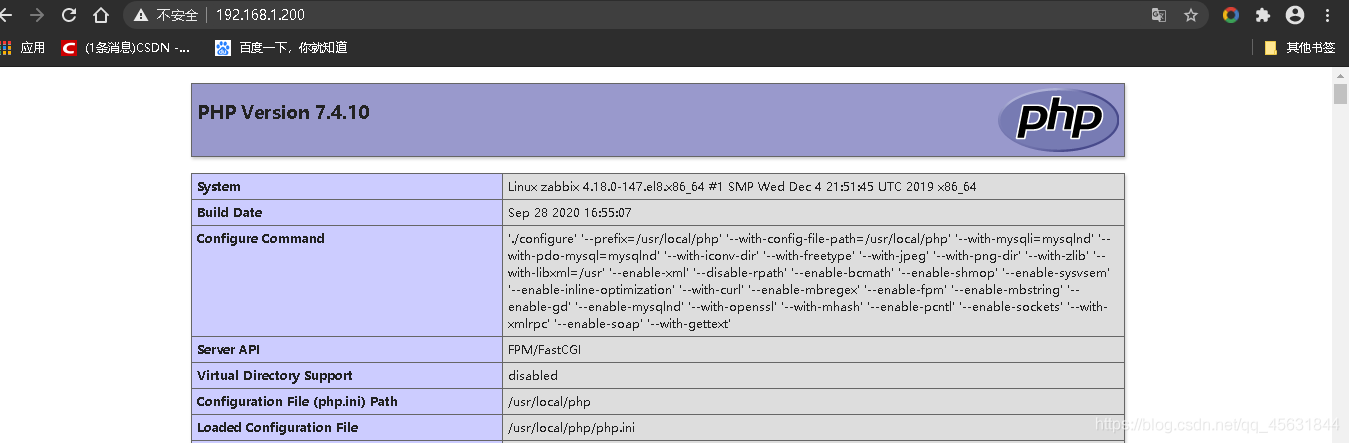
Task: Open the Baidu bookmark
Action: [x=281, y=47]
